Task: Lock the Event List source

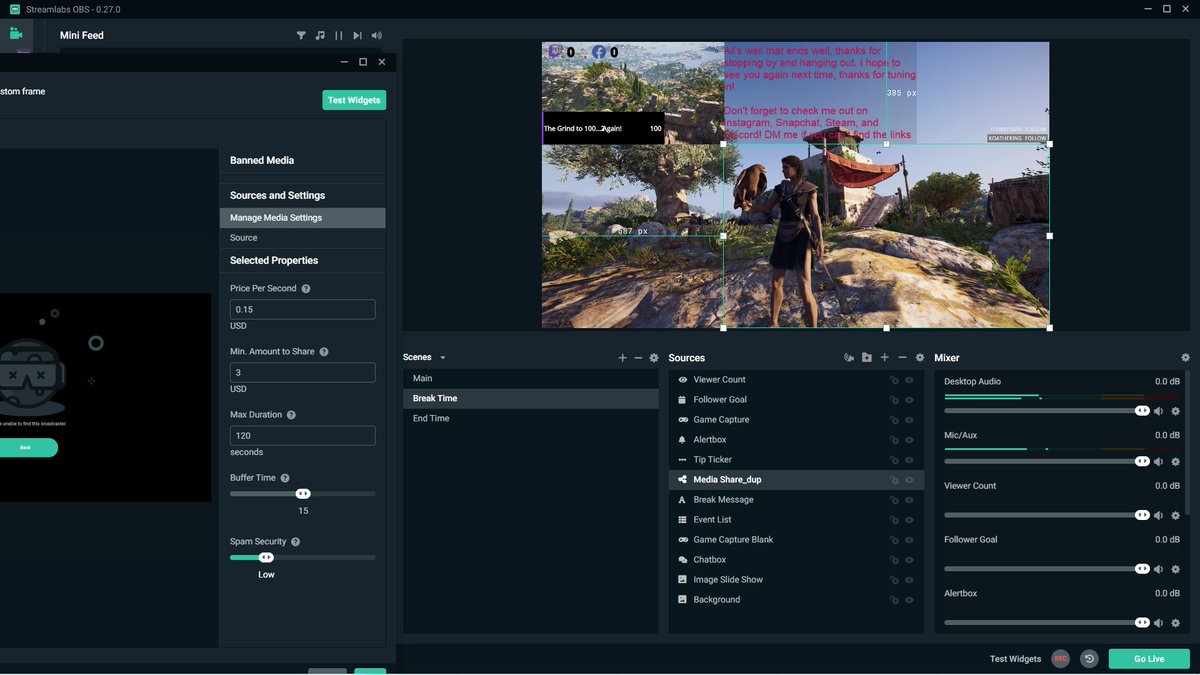Action: pos(894,520)
